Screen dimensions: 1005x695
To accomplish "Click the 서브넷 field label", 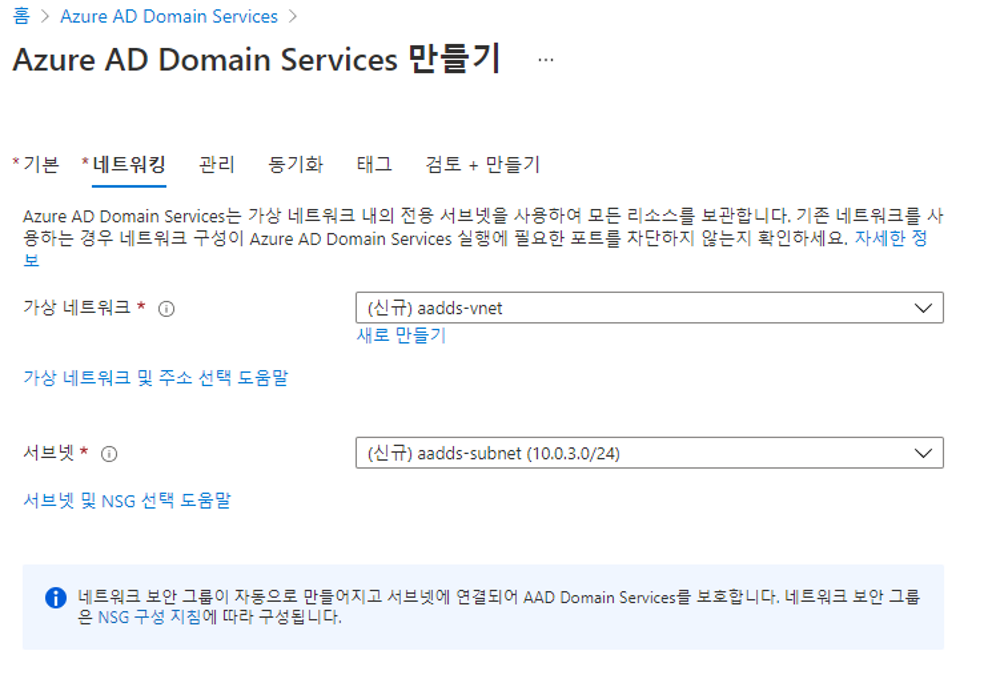I will coord(49,452).
